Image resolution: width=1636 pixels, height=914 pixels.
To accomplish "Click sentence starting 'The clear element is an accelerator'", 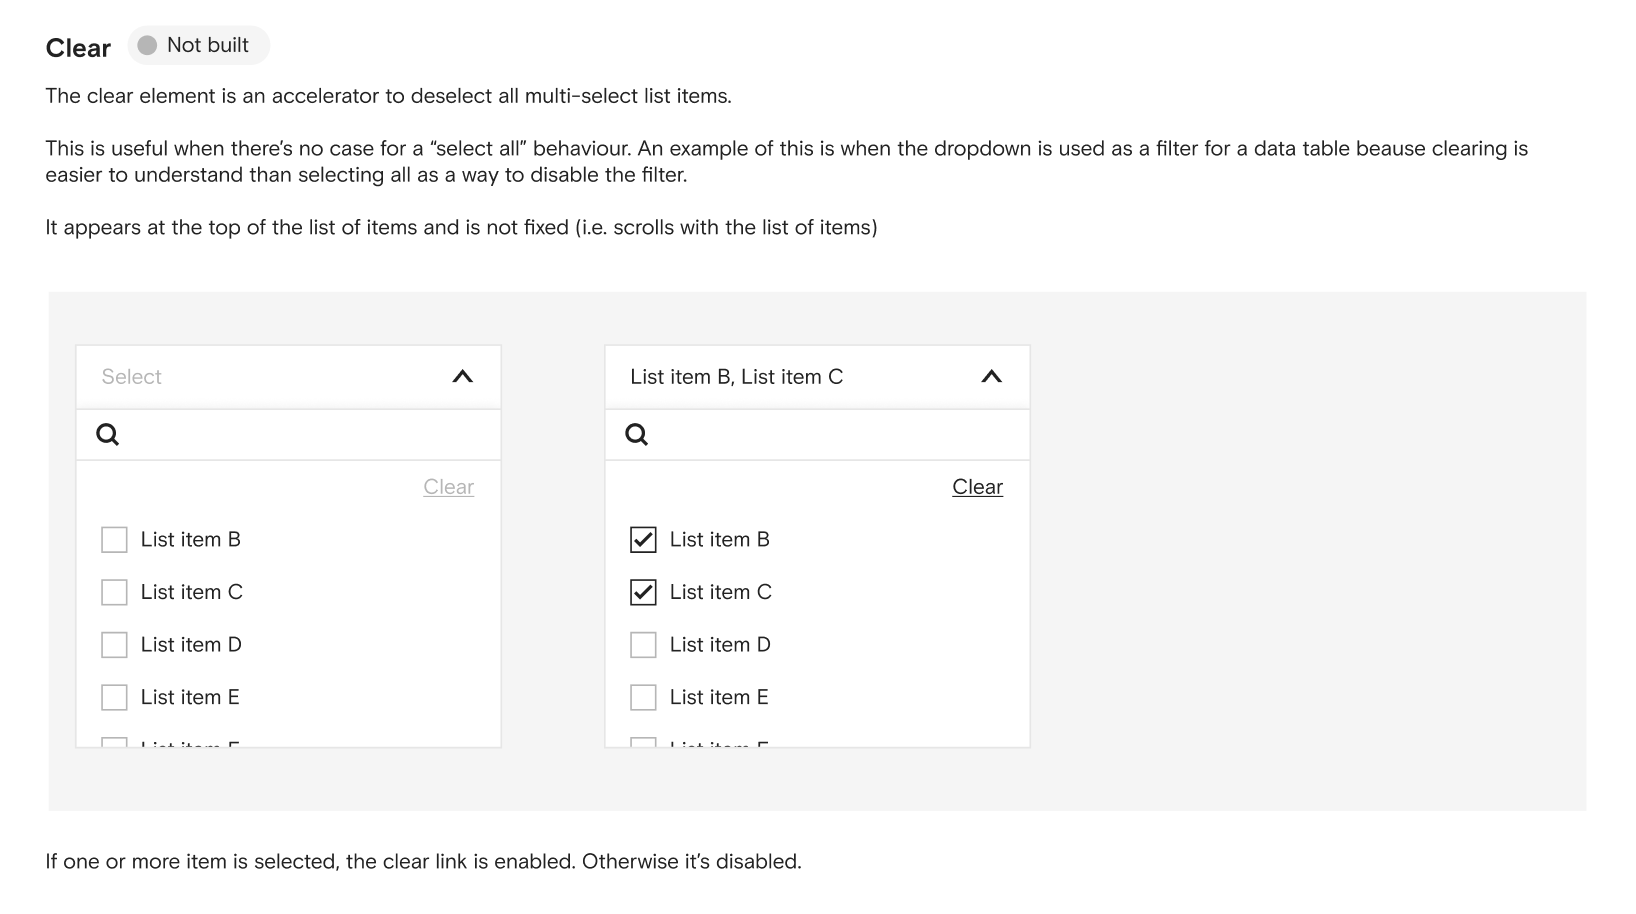I will (388, 96).
